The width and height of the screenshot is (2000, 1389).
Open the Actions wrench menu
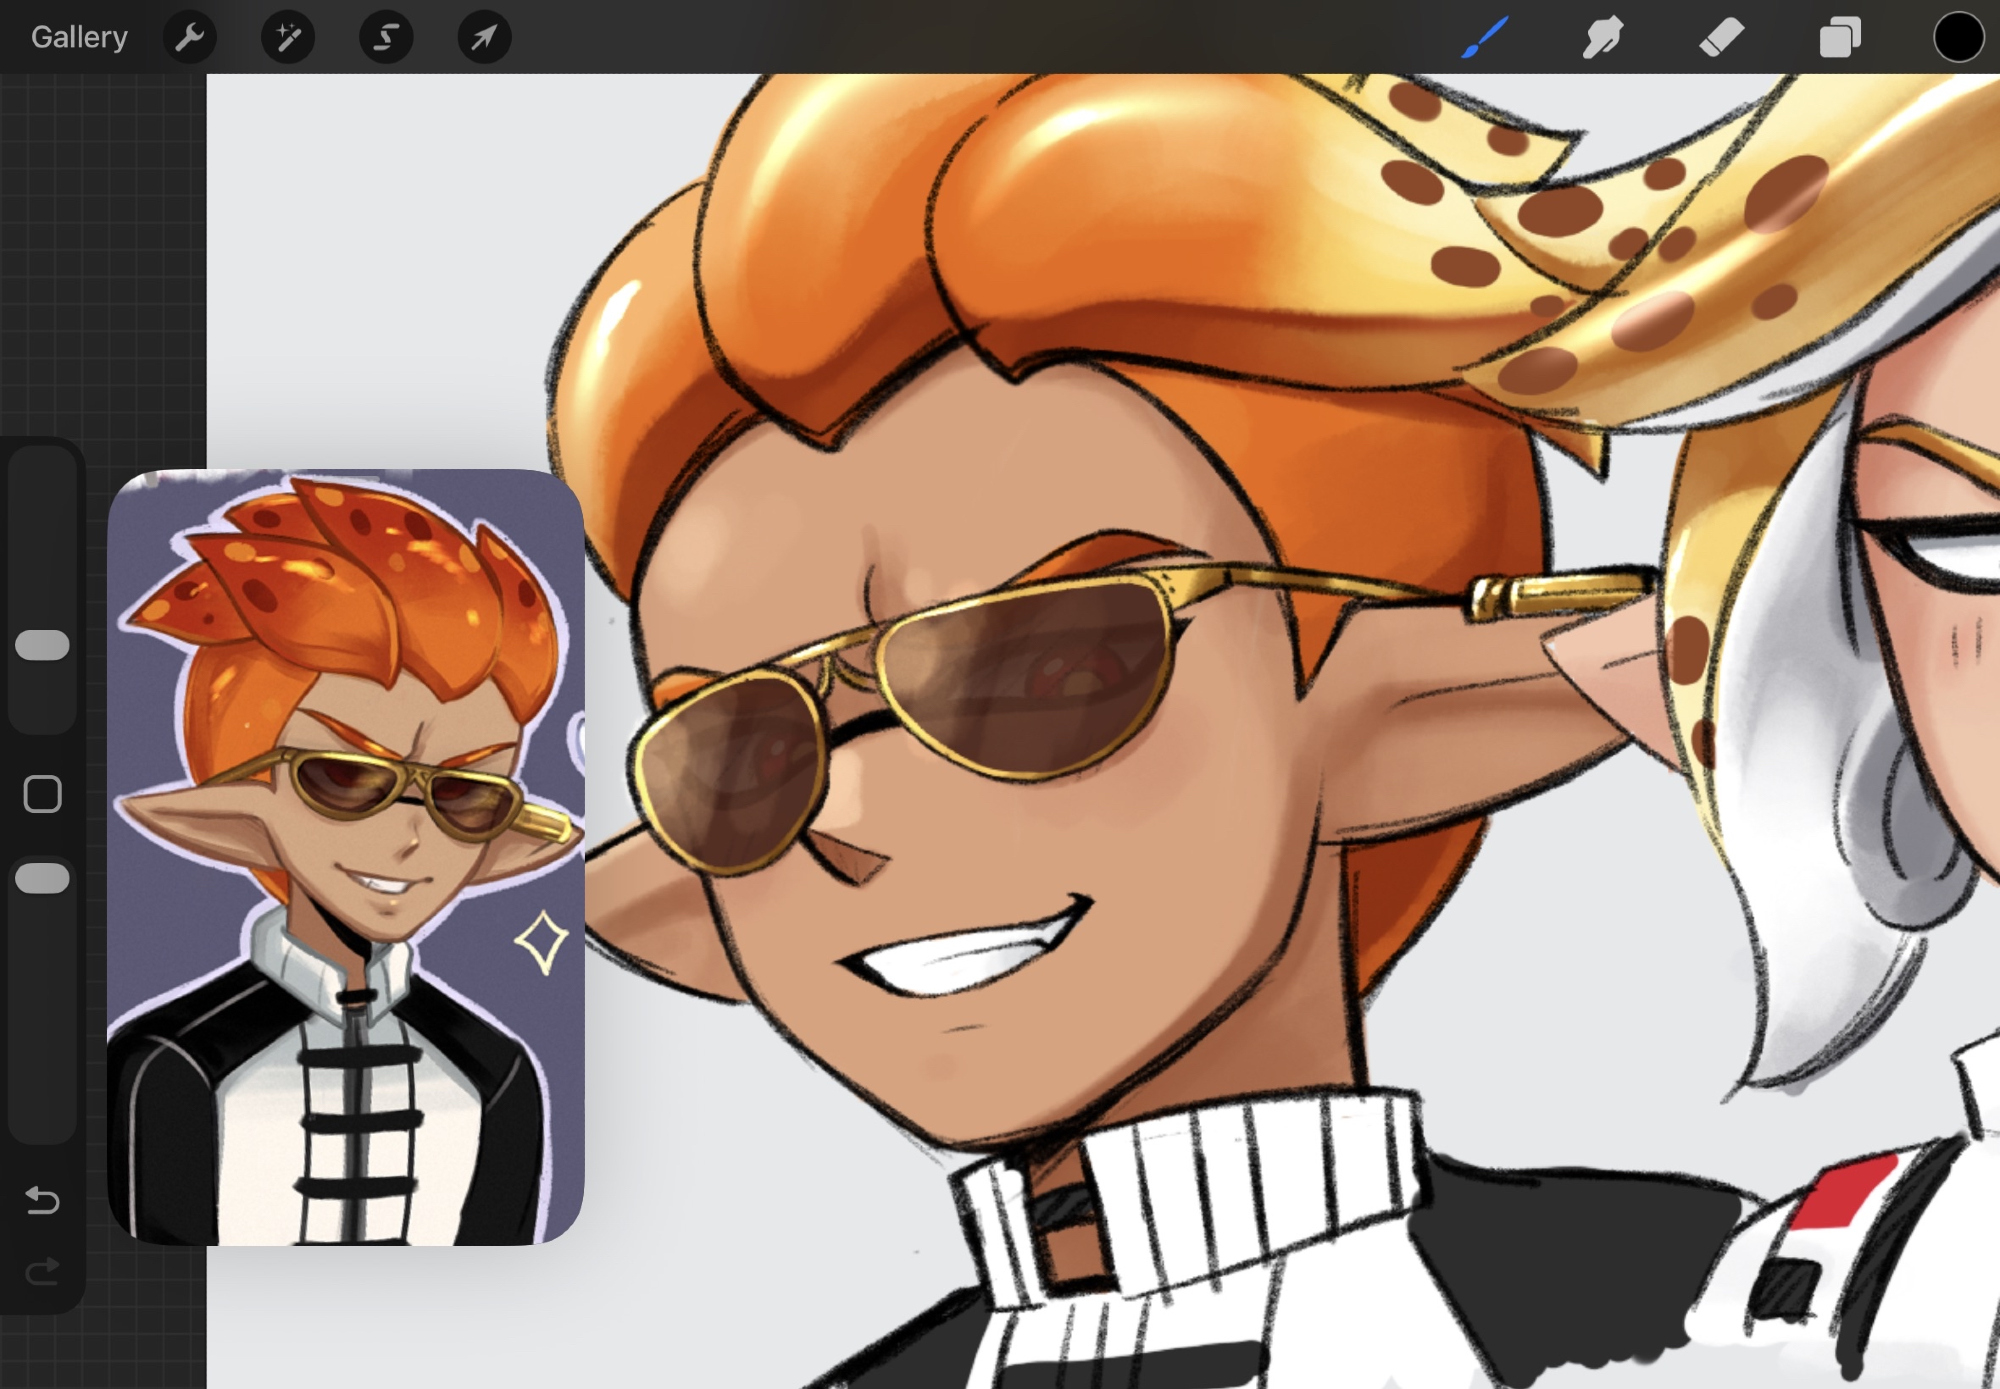tap(189, 37)
